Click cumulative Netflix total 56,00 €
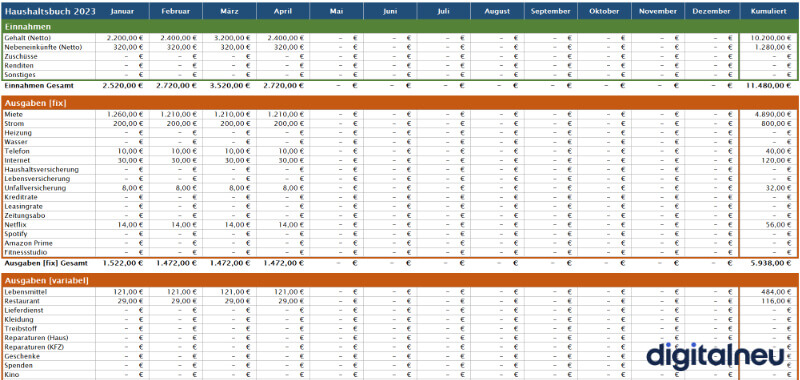This screenshot has width=800, height=380. pyautogui.click(x=779, y=224)
